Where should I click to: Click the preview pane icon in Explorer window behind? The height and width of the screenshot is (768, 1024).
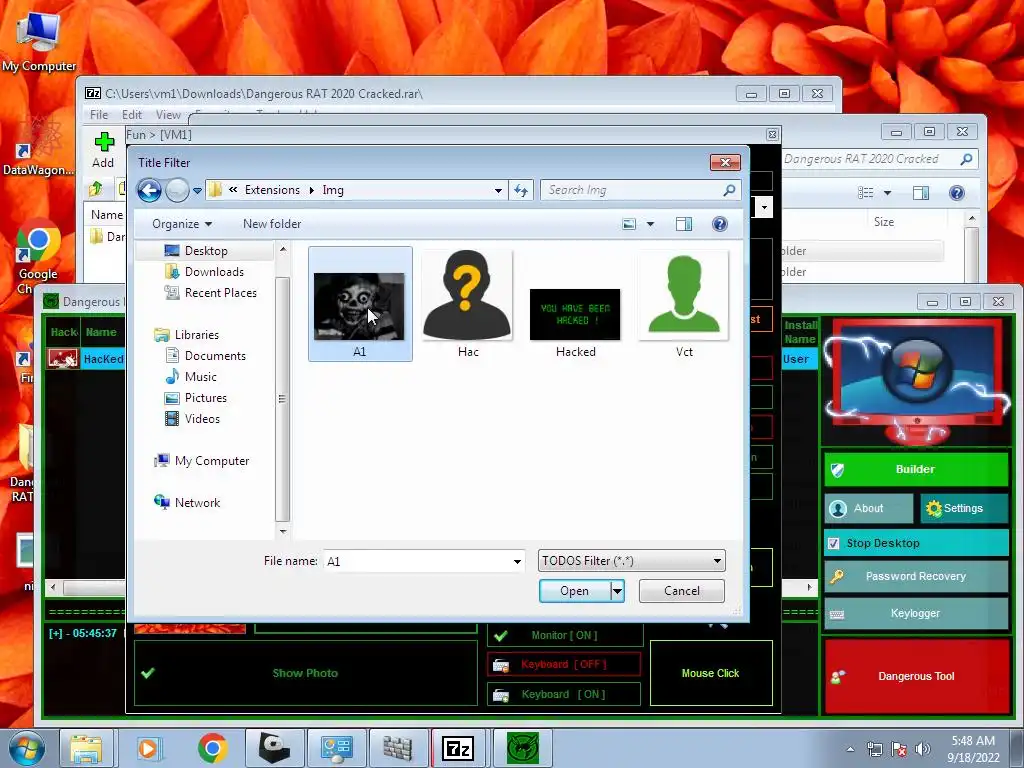click(921, 193)
